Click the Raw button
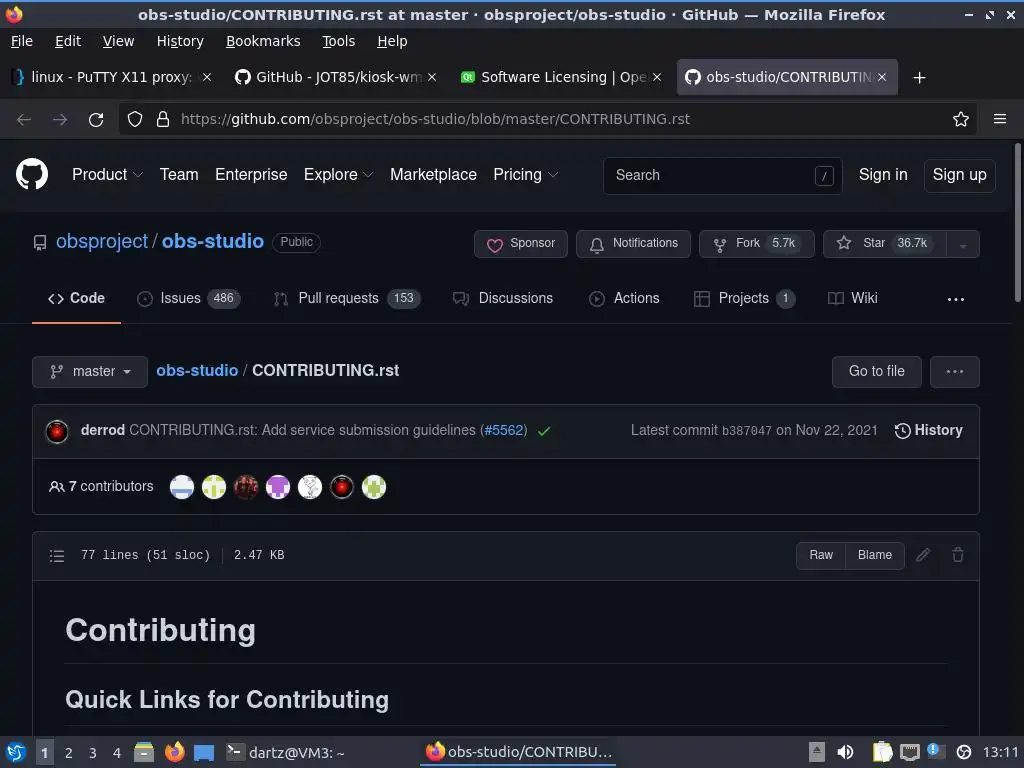The width and height of the screenshot is (1024, 768). click(x=821, y=555)
